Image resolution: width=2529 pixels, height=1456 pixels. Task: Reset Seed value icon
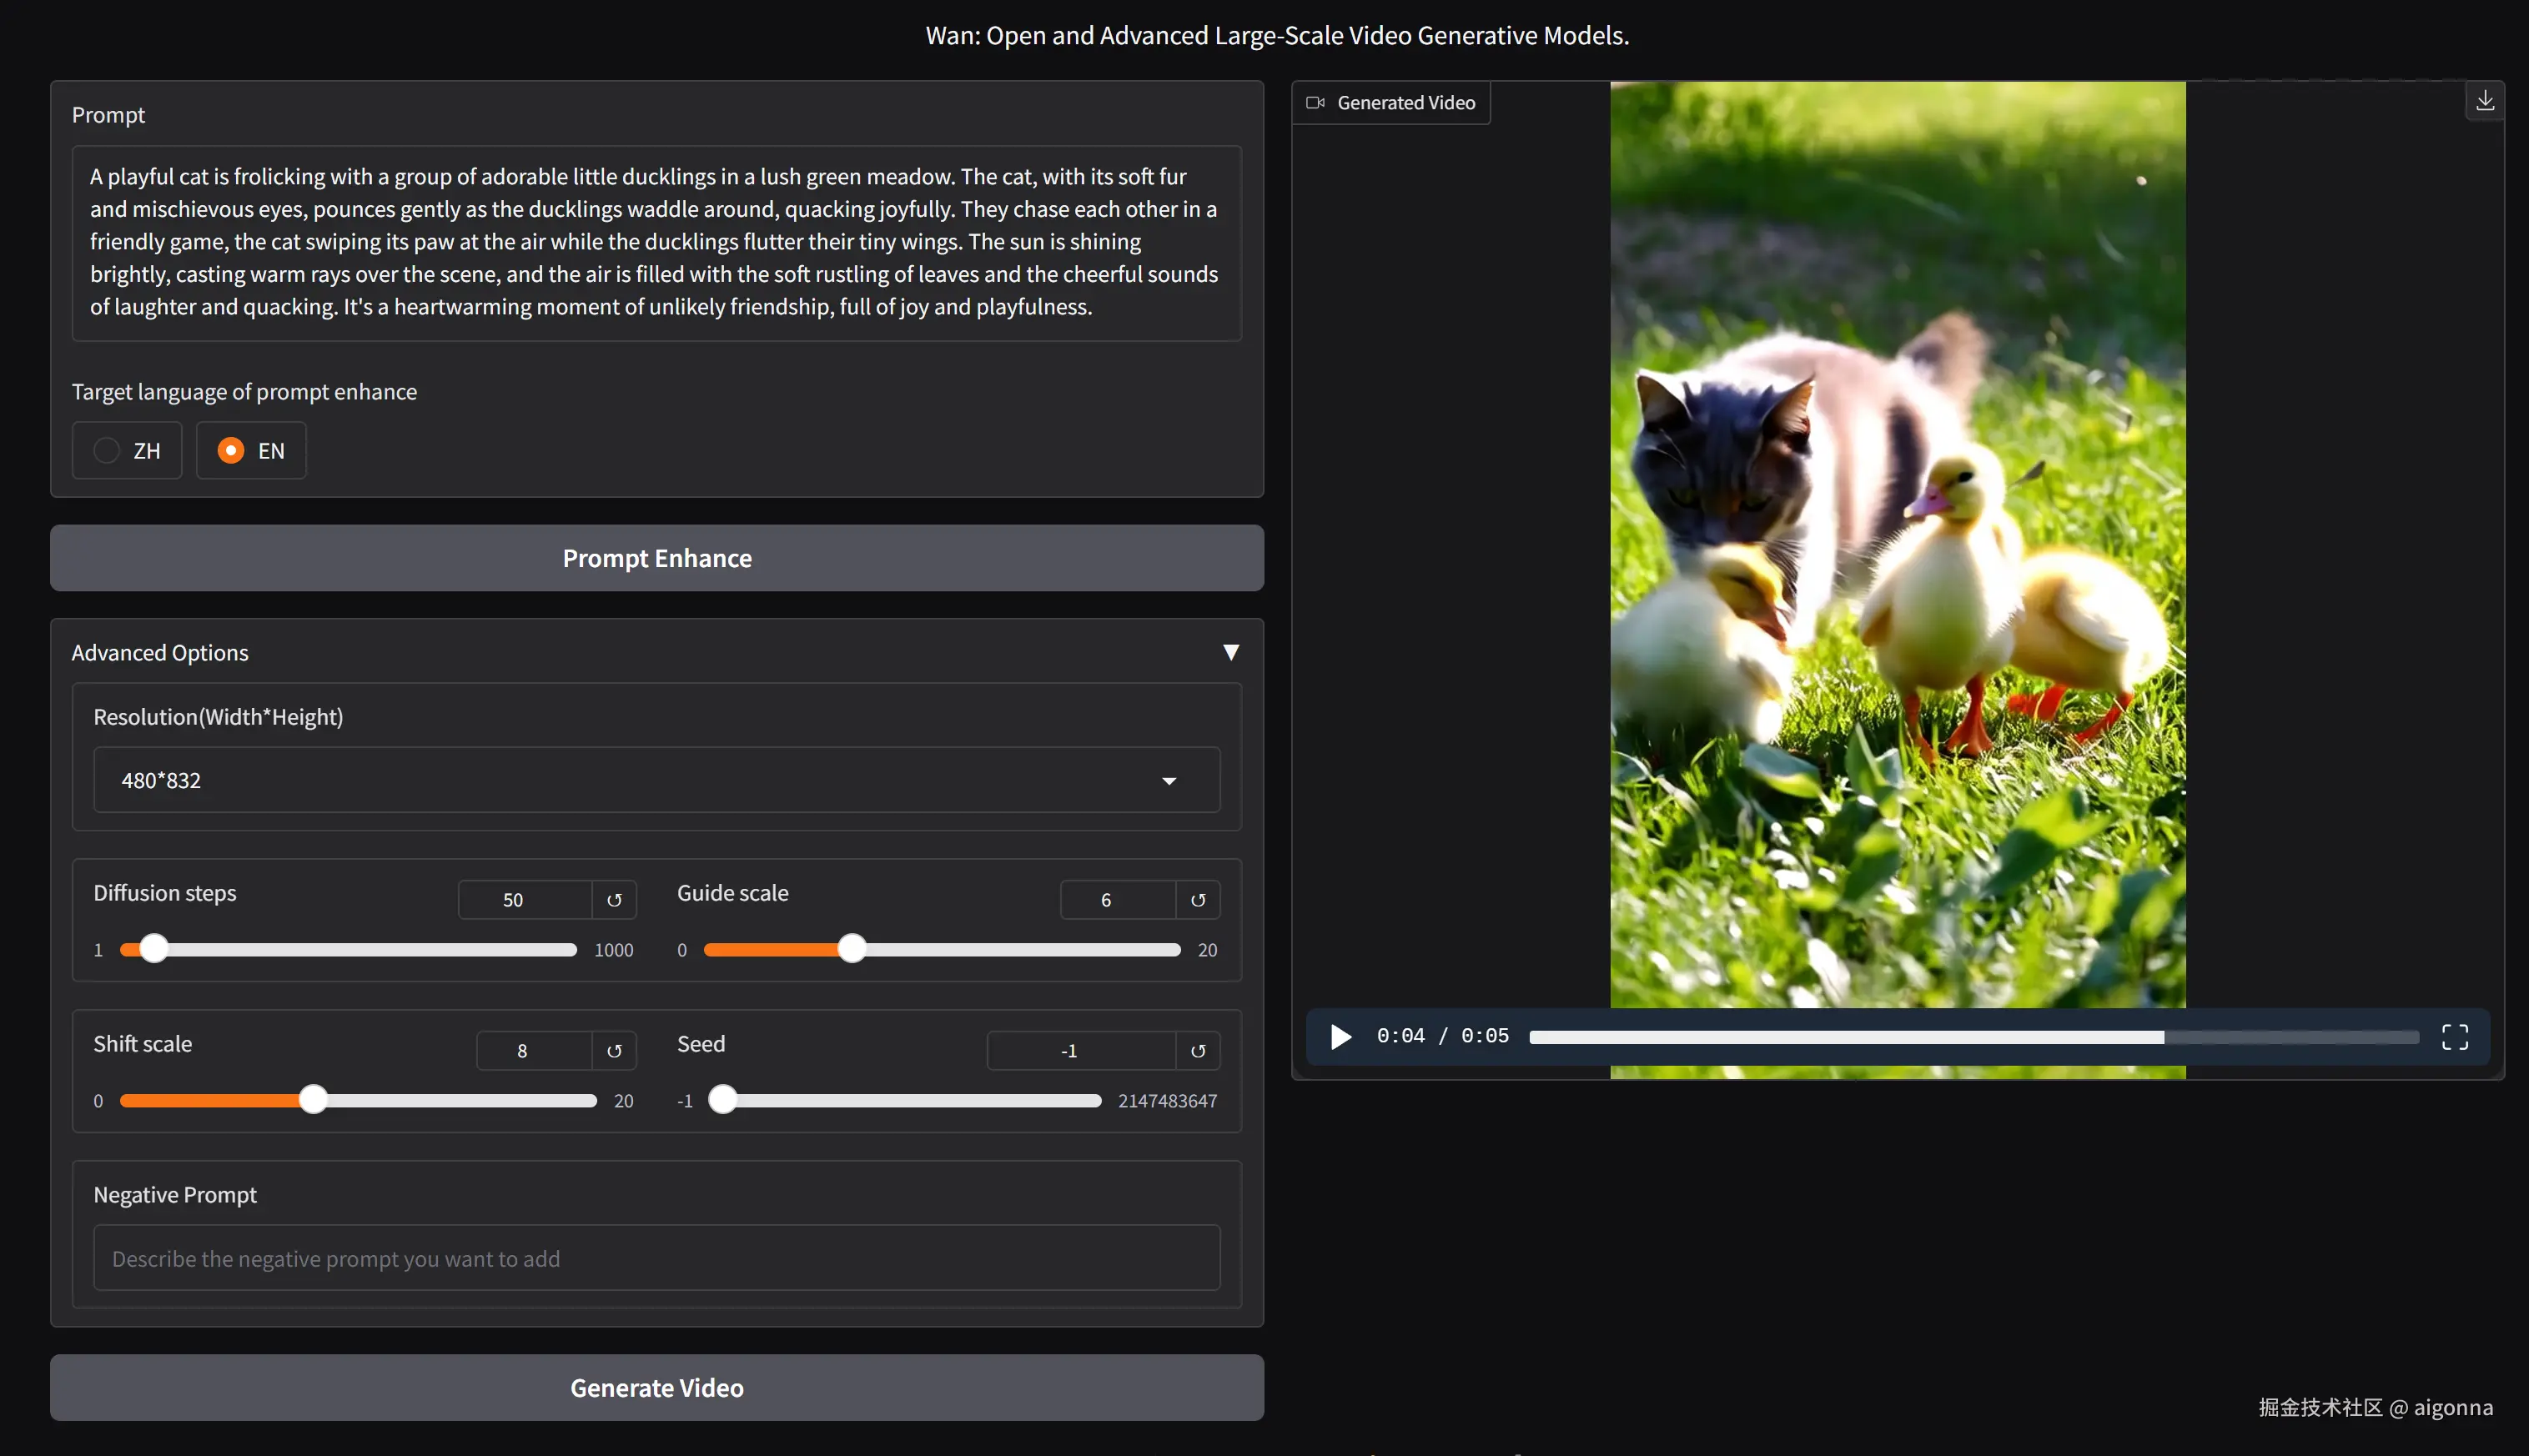[x=1197, y=1051]
